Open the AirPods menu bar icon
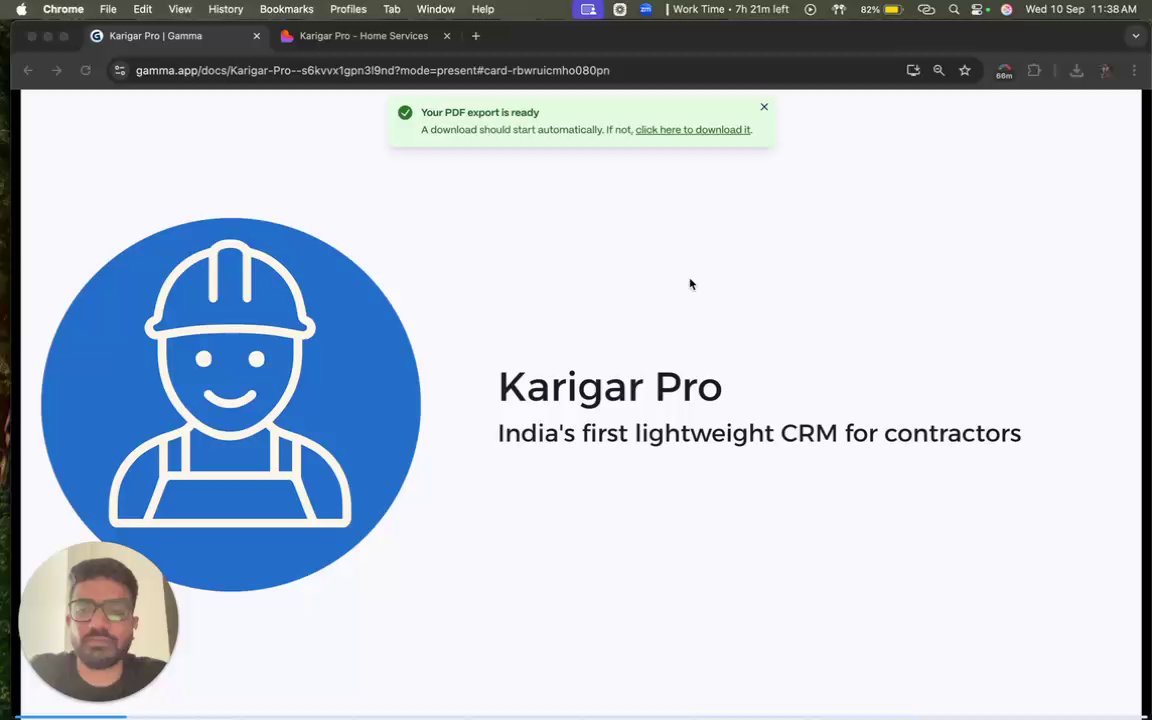Viewport: 1152px width, 720px height. coord(838,10)
